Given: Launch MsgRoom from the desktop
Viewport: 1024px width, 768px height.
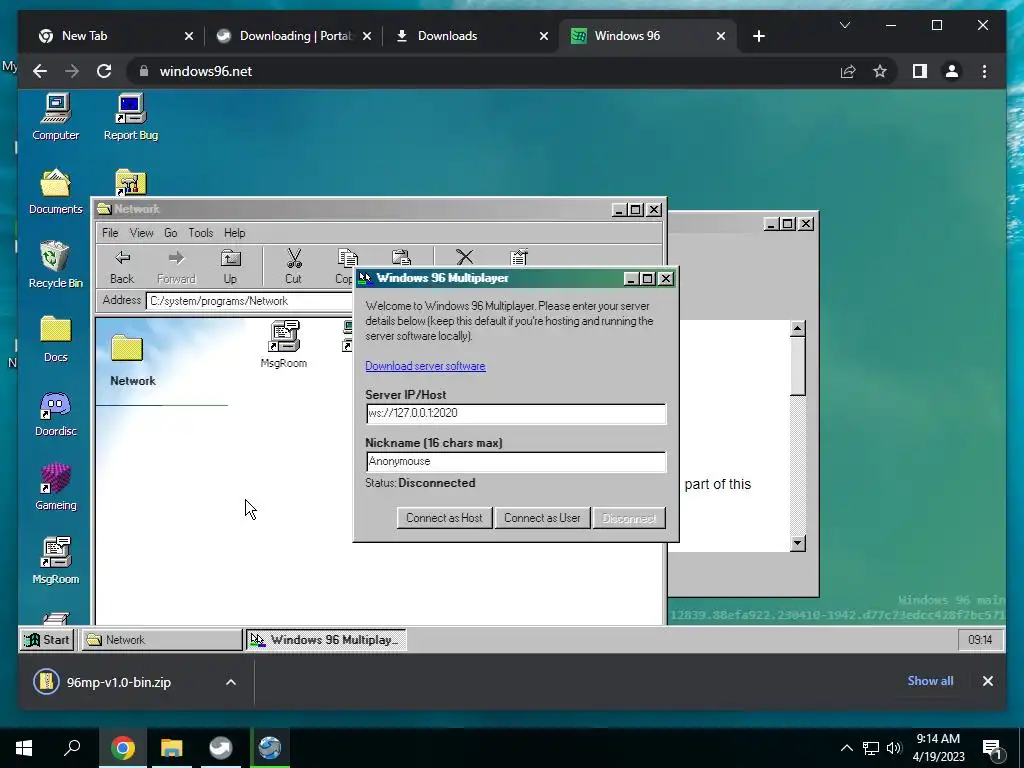Looking at the screenshot, I should coord(56,560).
